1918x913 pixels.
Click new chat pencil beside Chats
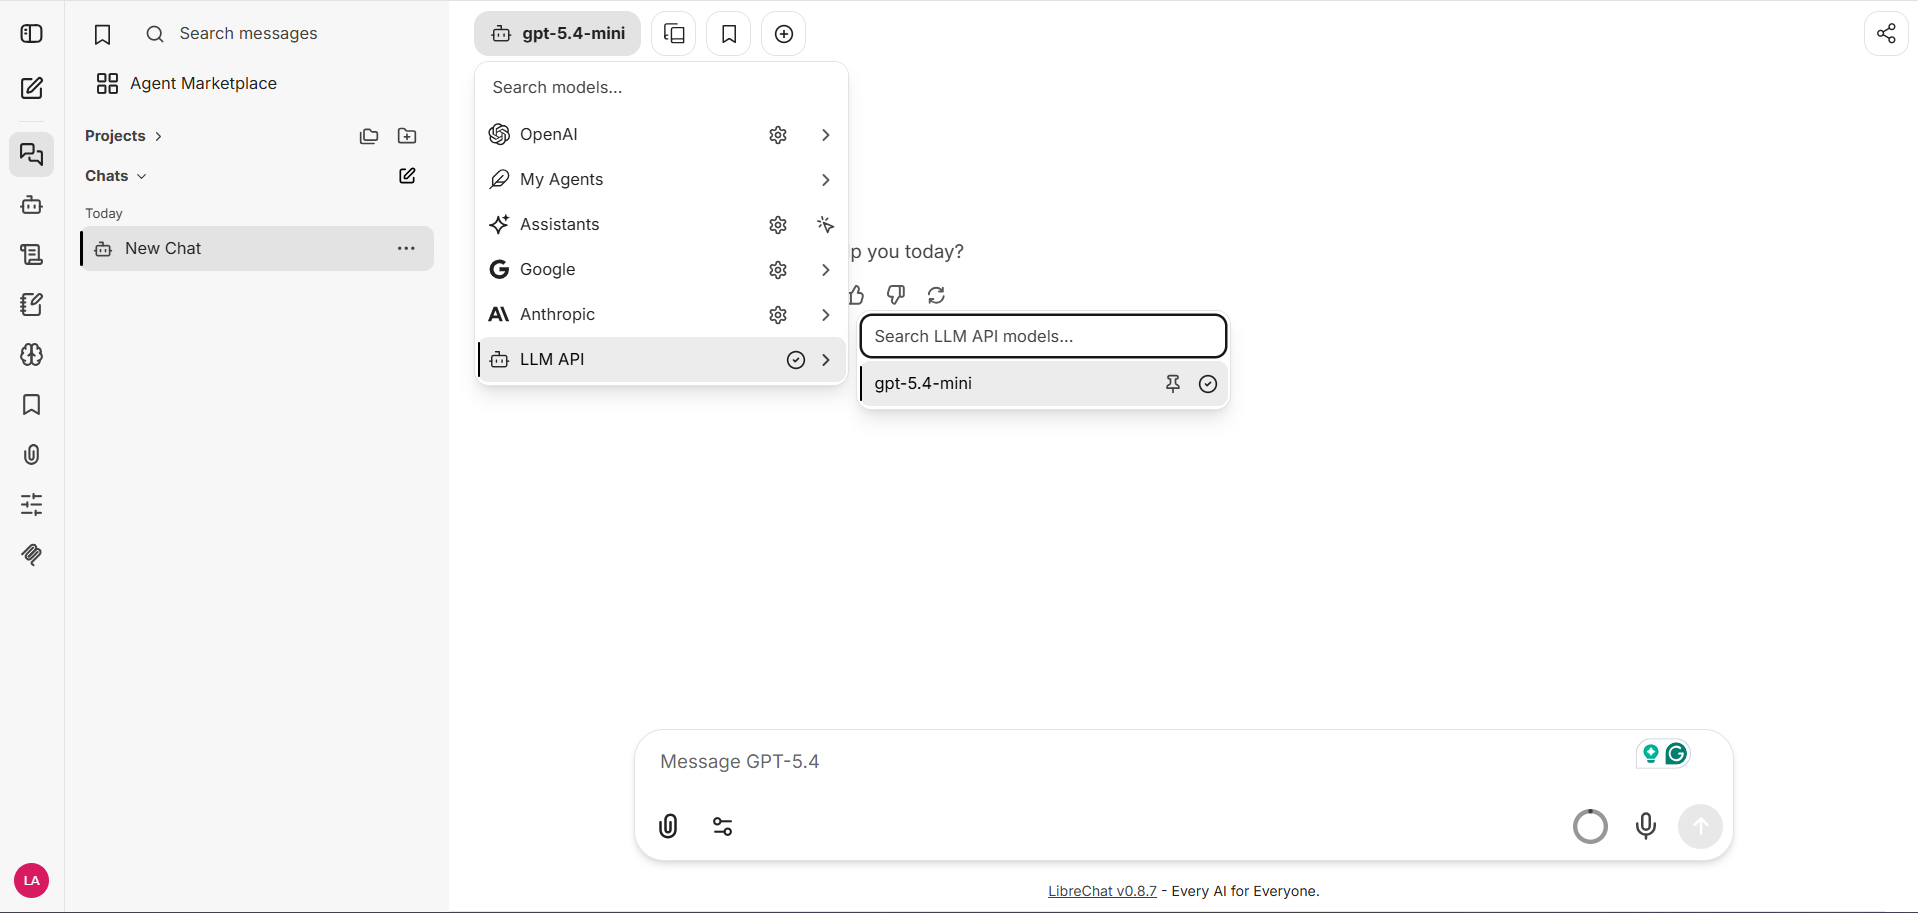click(x=407, y=176)
